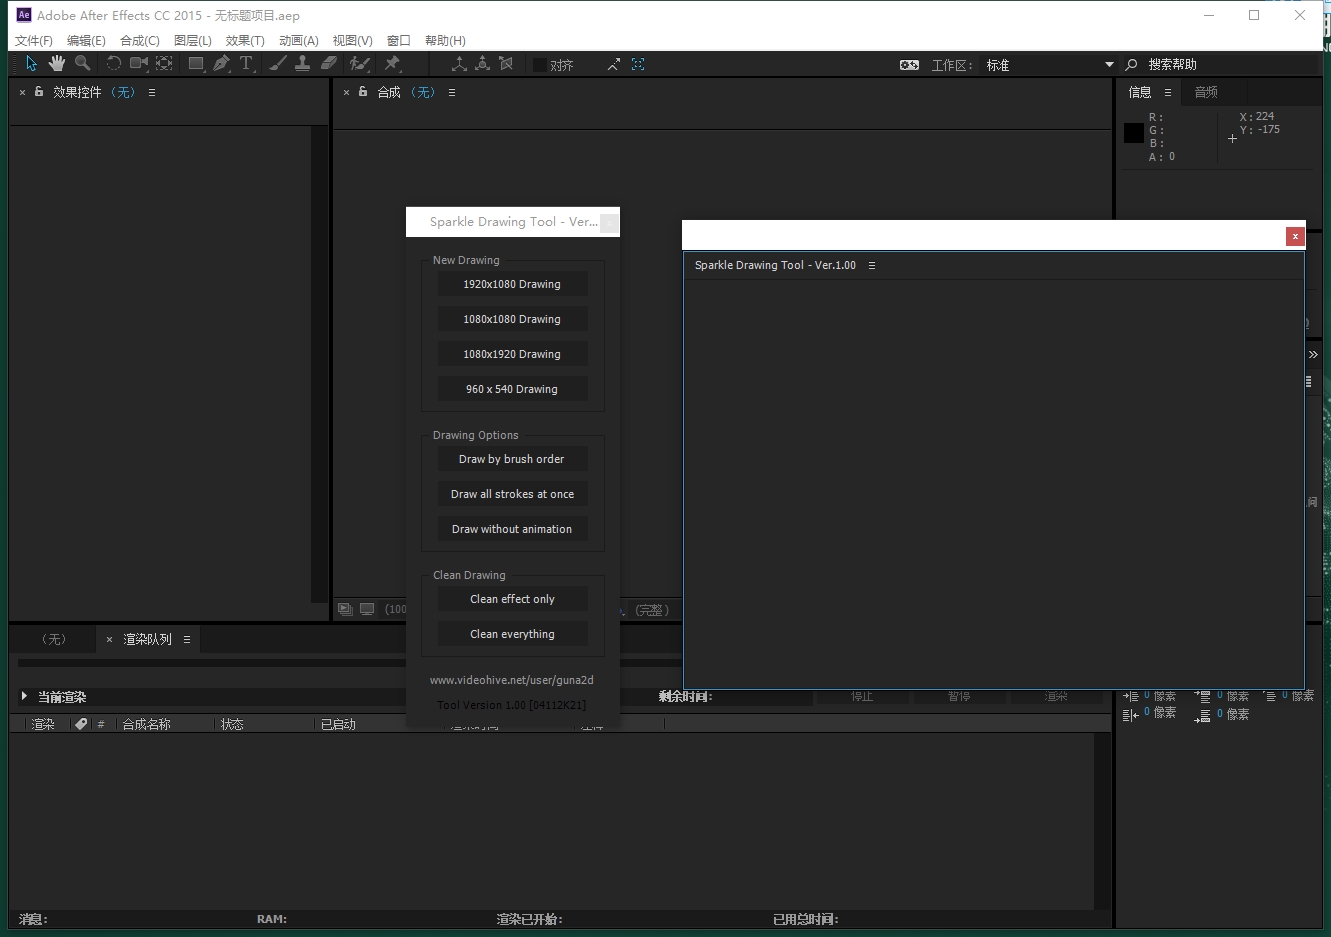Toggle the lock icon on 合成 panel
Screen dimensions: 1331x937
click(363, 91)
